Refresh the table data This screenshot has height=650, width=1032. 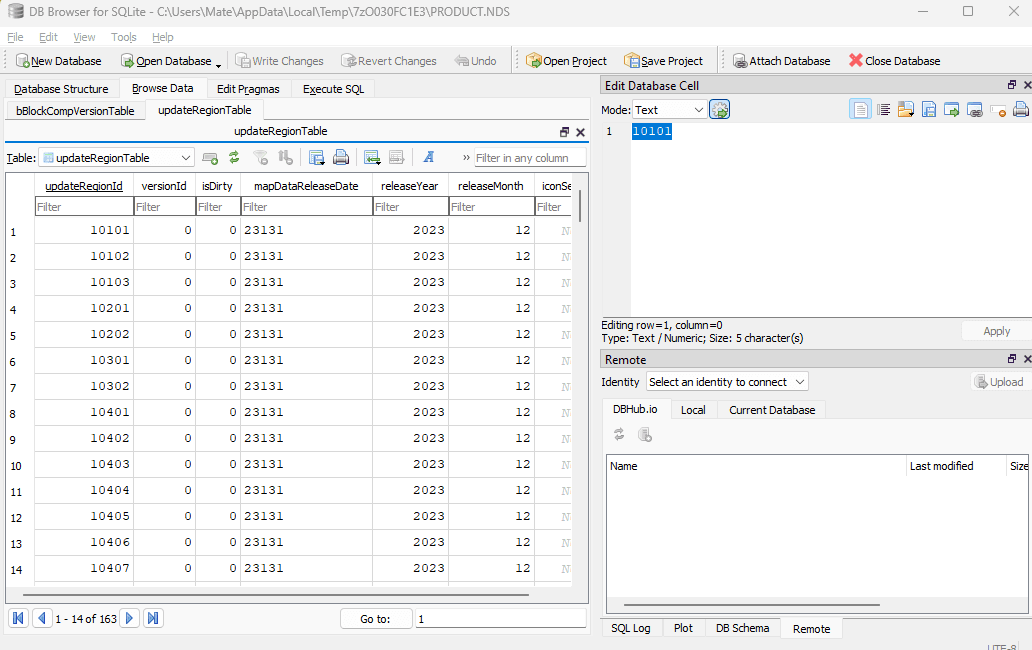pos(234,157)
